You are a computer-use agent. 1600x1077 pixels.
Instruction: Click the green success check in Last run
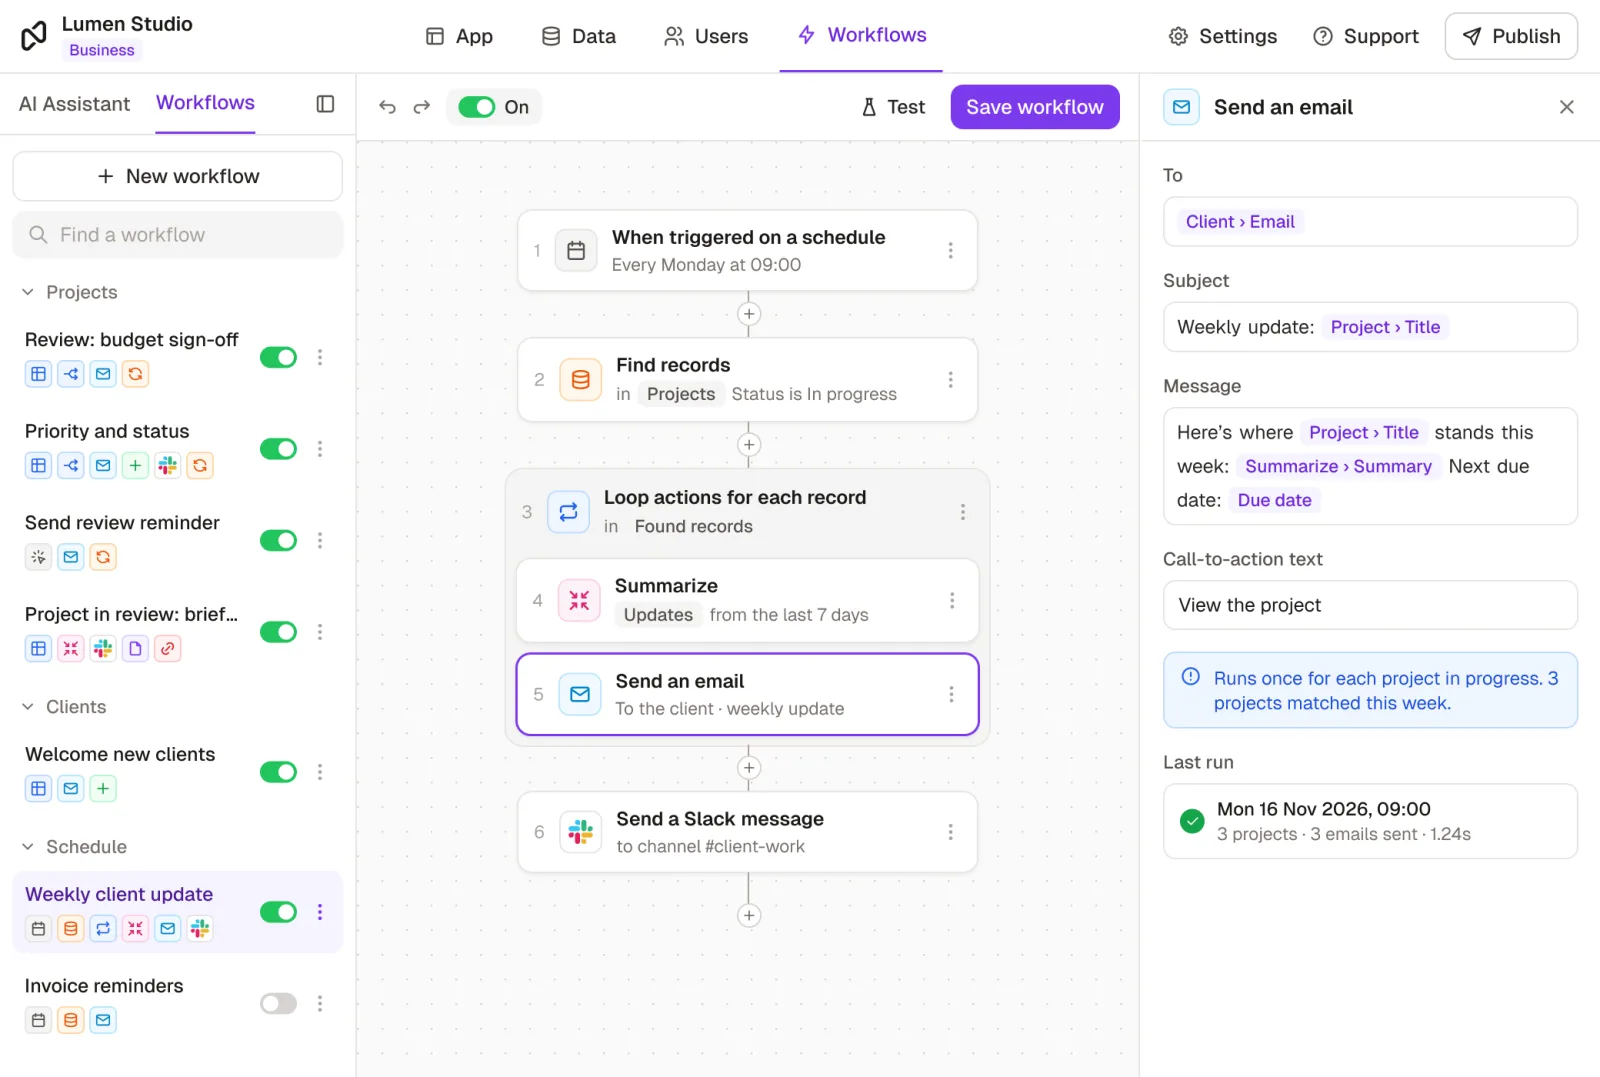(1192, 821)
